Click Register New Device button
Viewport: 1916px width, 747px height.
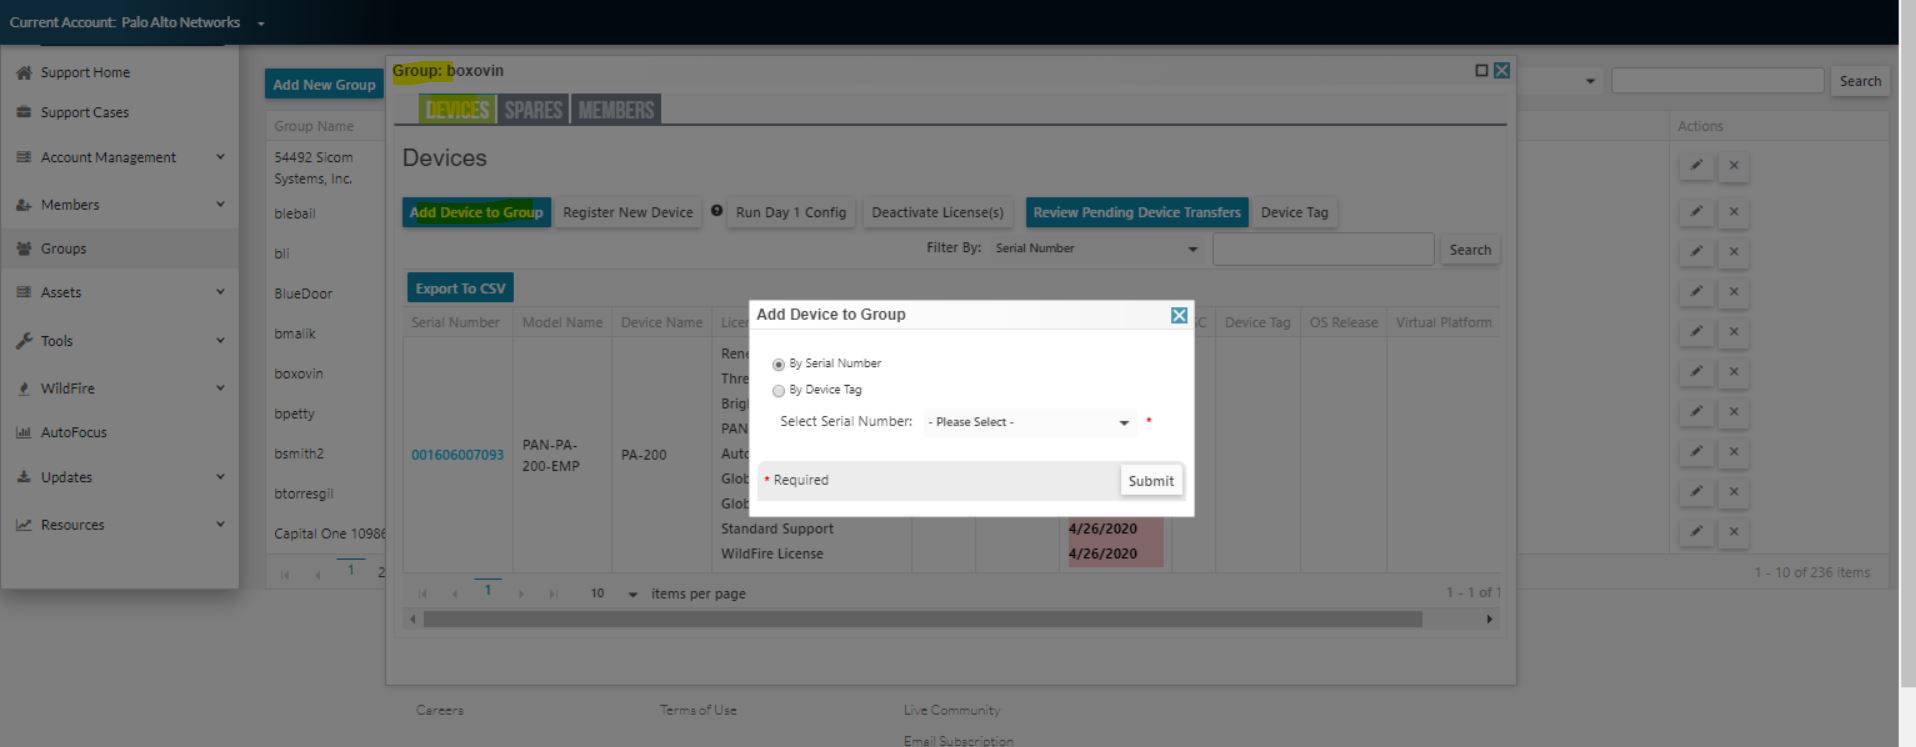628,212
